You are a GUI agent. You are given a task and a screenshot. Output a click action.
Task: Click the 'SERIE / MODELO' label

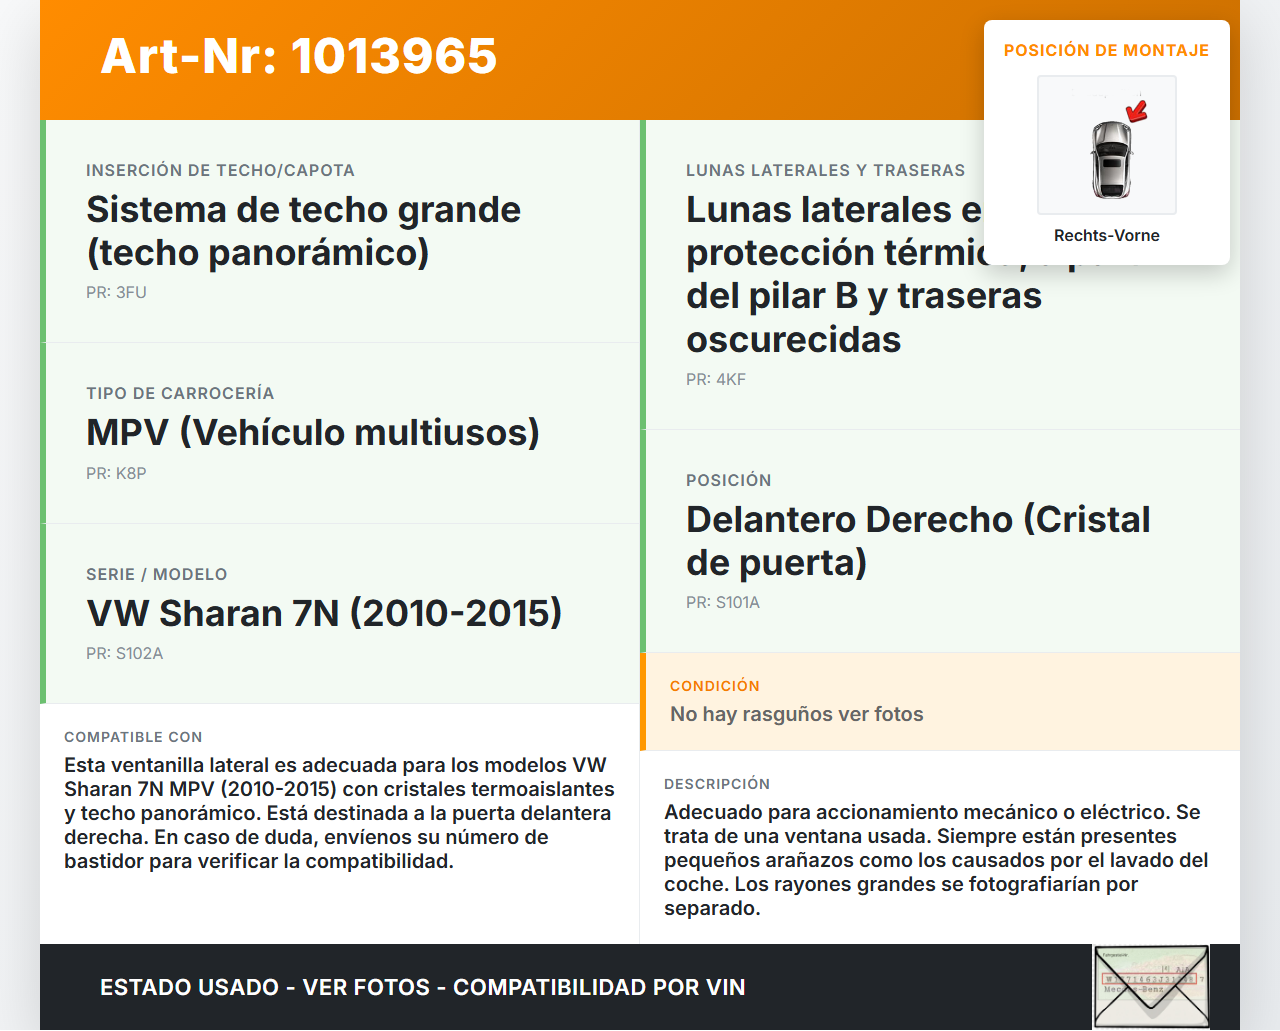(157, 575)
